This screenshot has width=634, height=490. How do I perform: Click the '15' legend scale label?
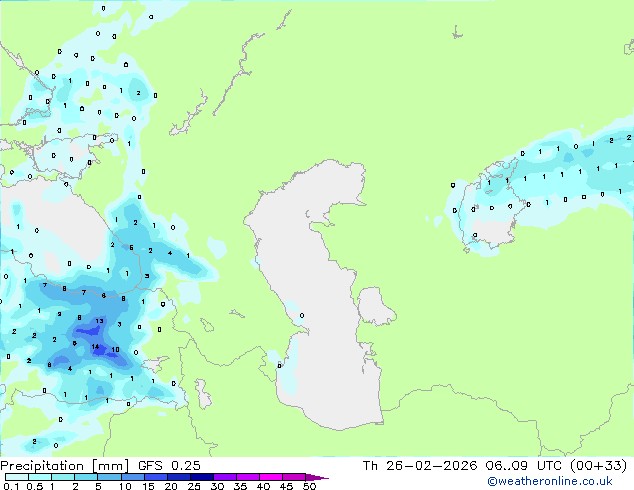[148, 486]
